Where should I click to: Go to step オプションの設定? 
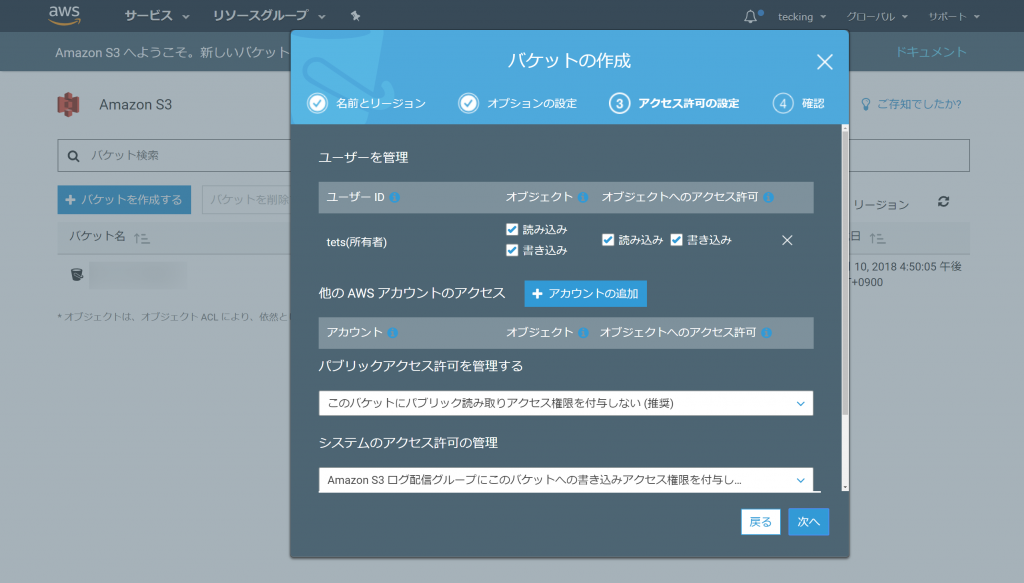518,103
